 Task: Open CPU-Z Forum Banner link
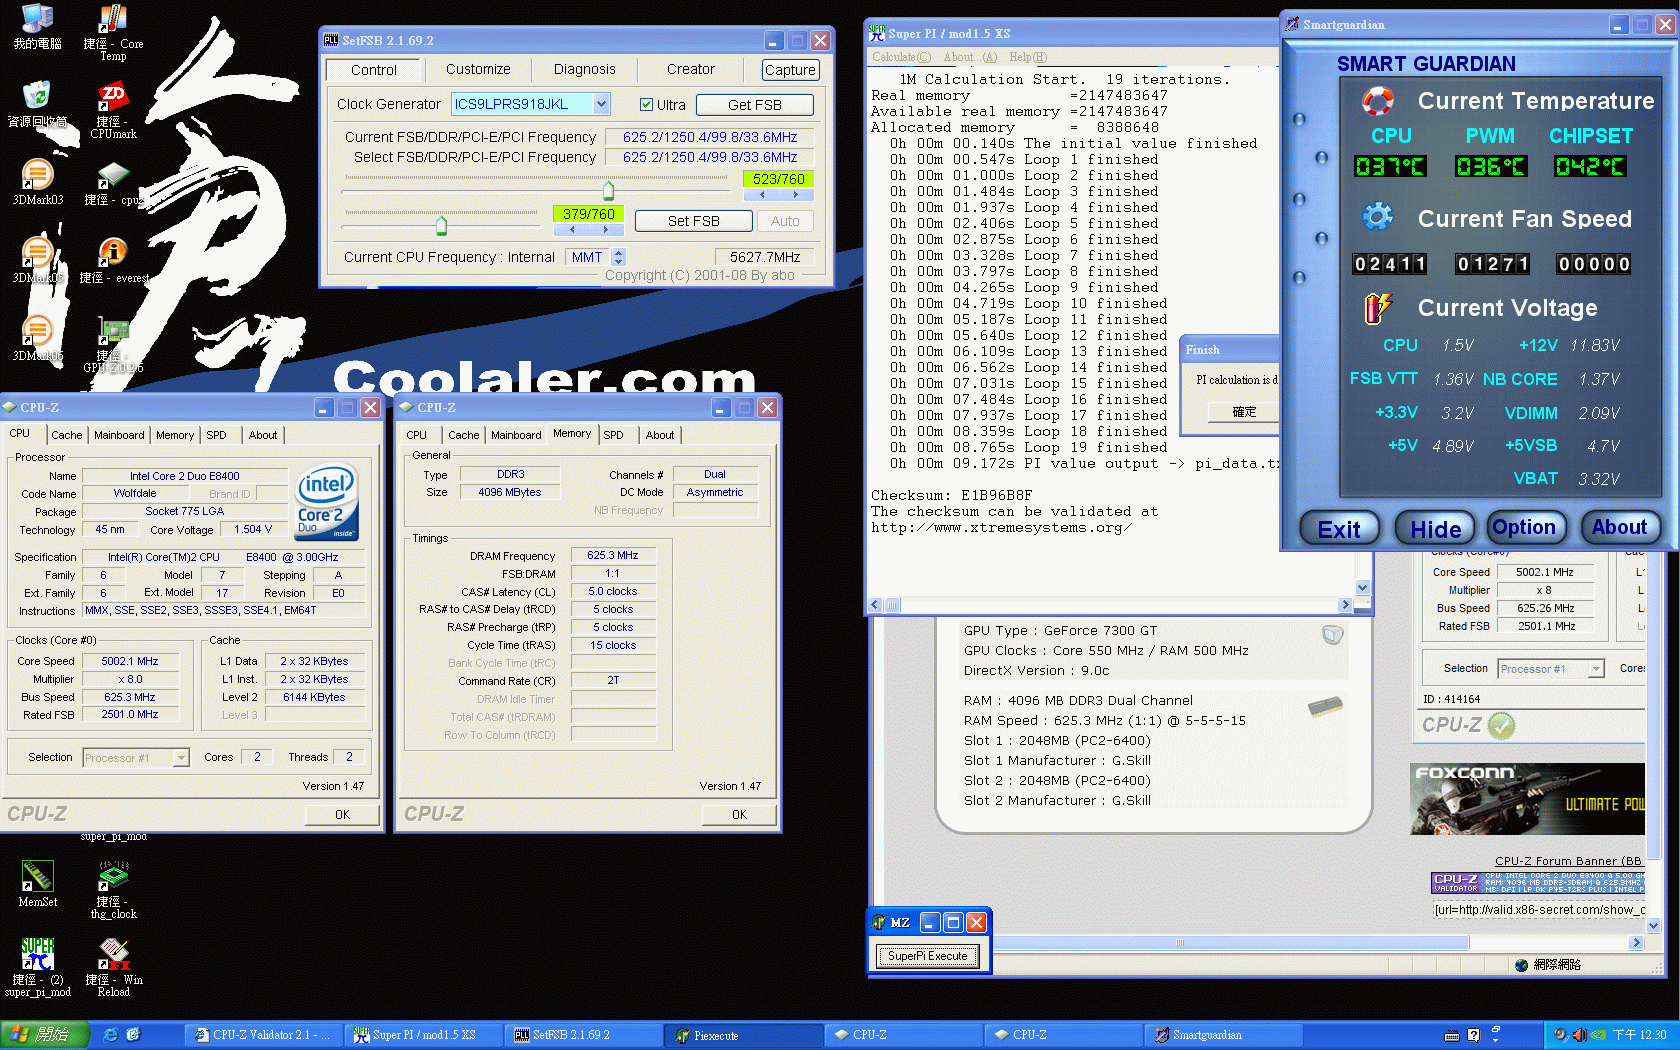pyautogui.click(x=1568, y=861)
